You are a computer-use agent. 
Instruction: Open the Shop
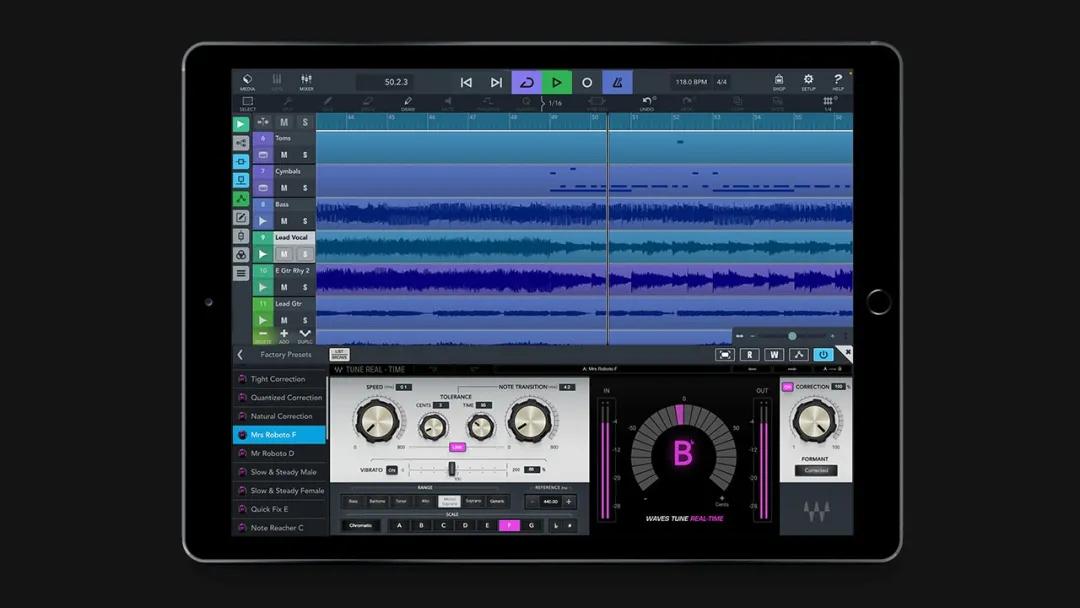[779, 82]
